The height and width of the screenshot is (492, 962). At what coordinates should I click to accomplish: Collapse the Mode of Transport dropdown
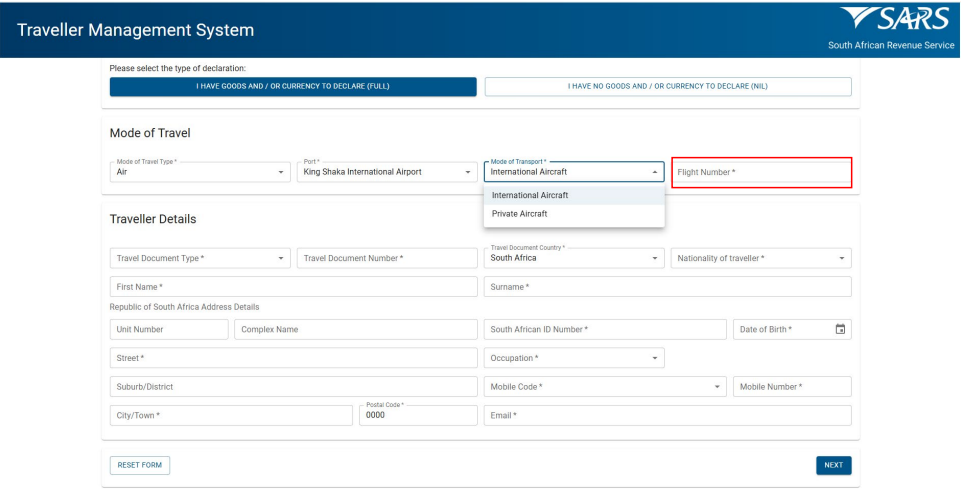(x=655, y=172)
